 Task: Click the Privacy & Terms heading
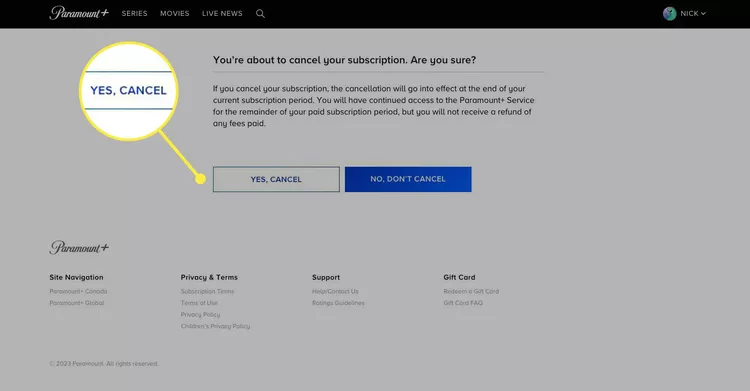(209, 277)
